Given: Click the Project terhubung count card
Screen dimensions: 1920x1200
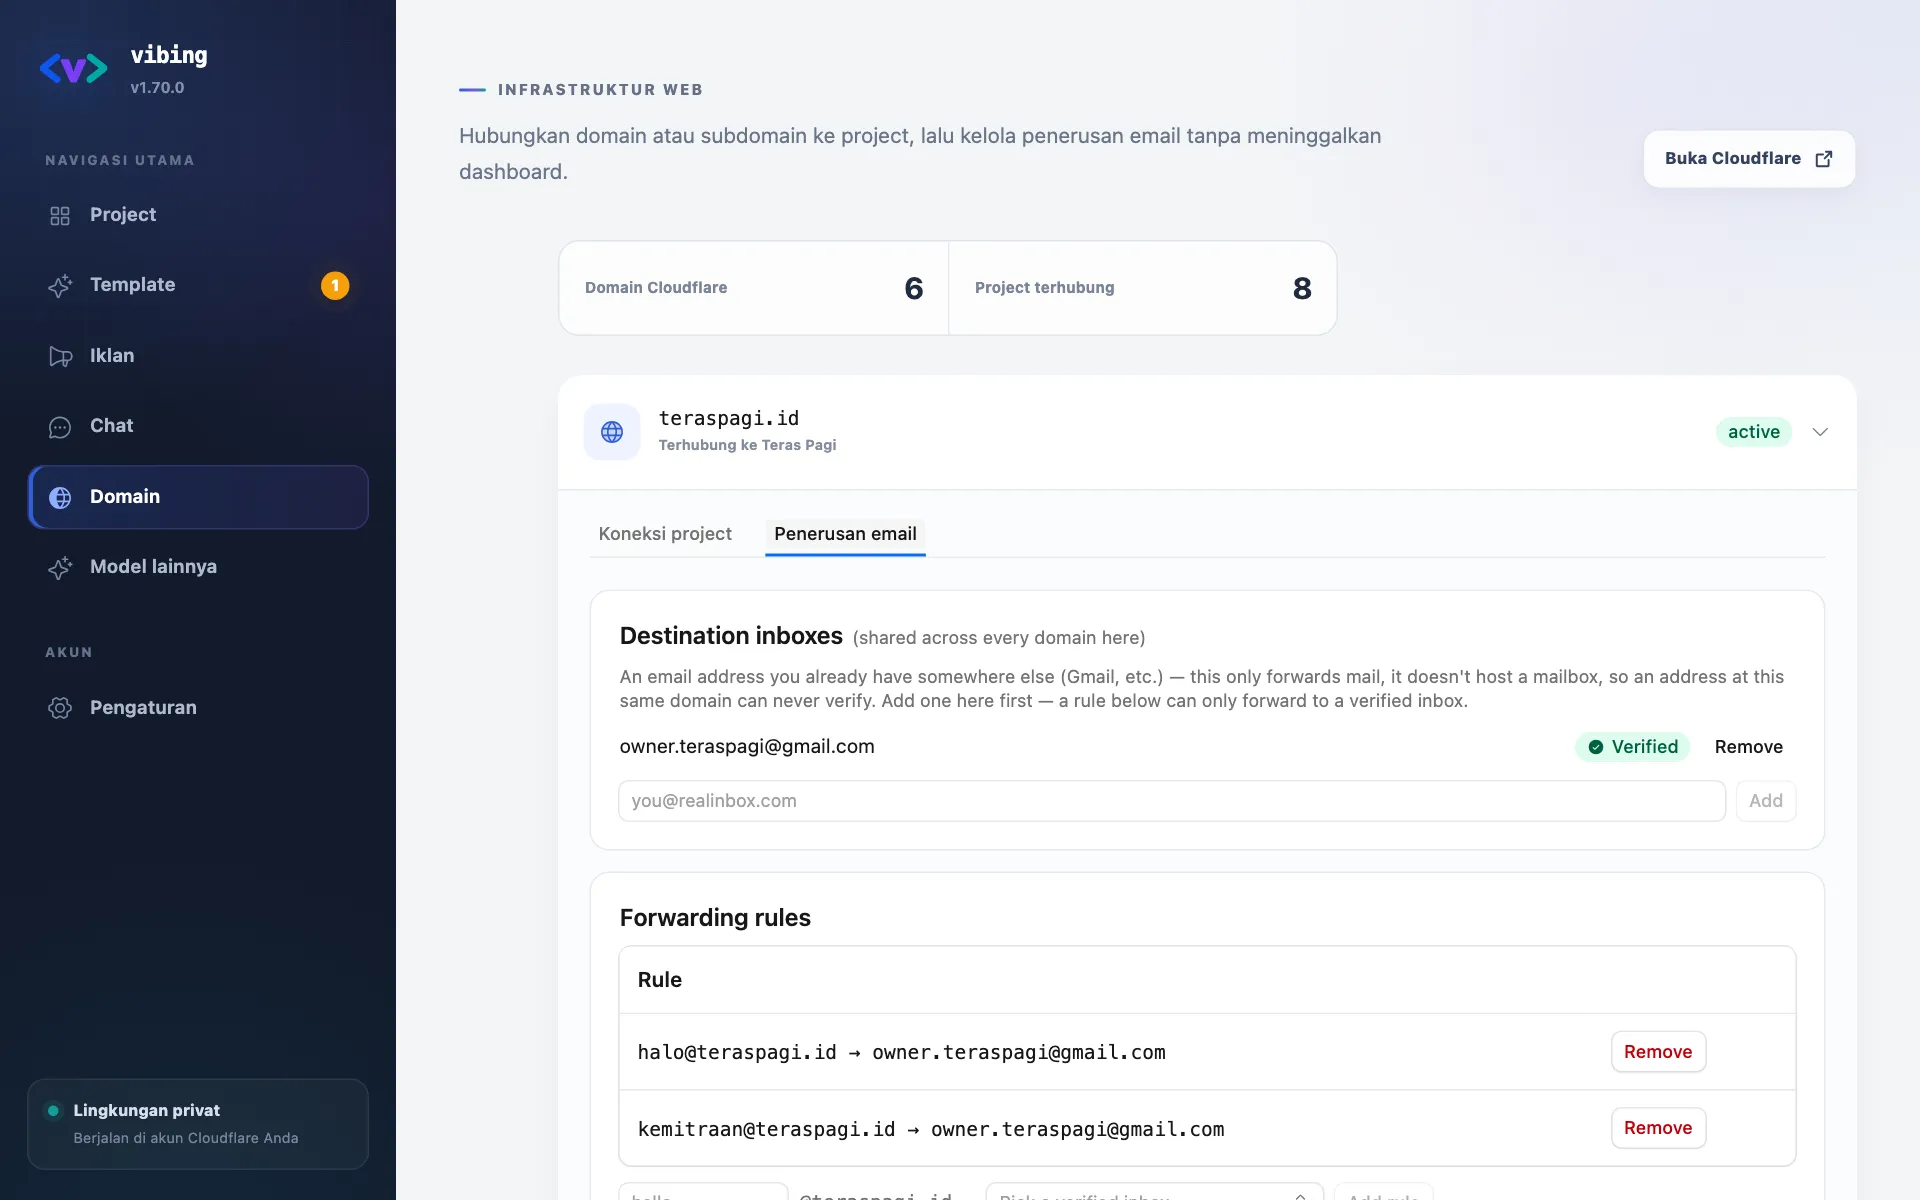Looking at the screenshot, I should [x=1142, y=288].
